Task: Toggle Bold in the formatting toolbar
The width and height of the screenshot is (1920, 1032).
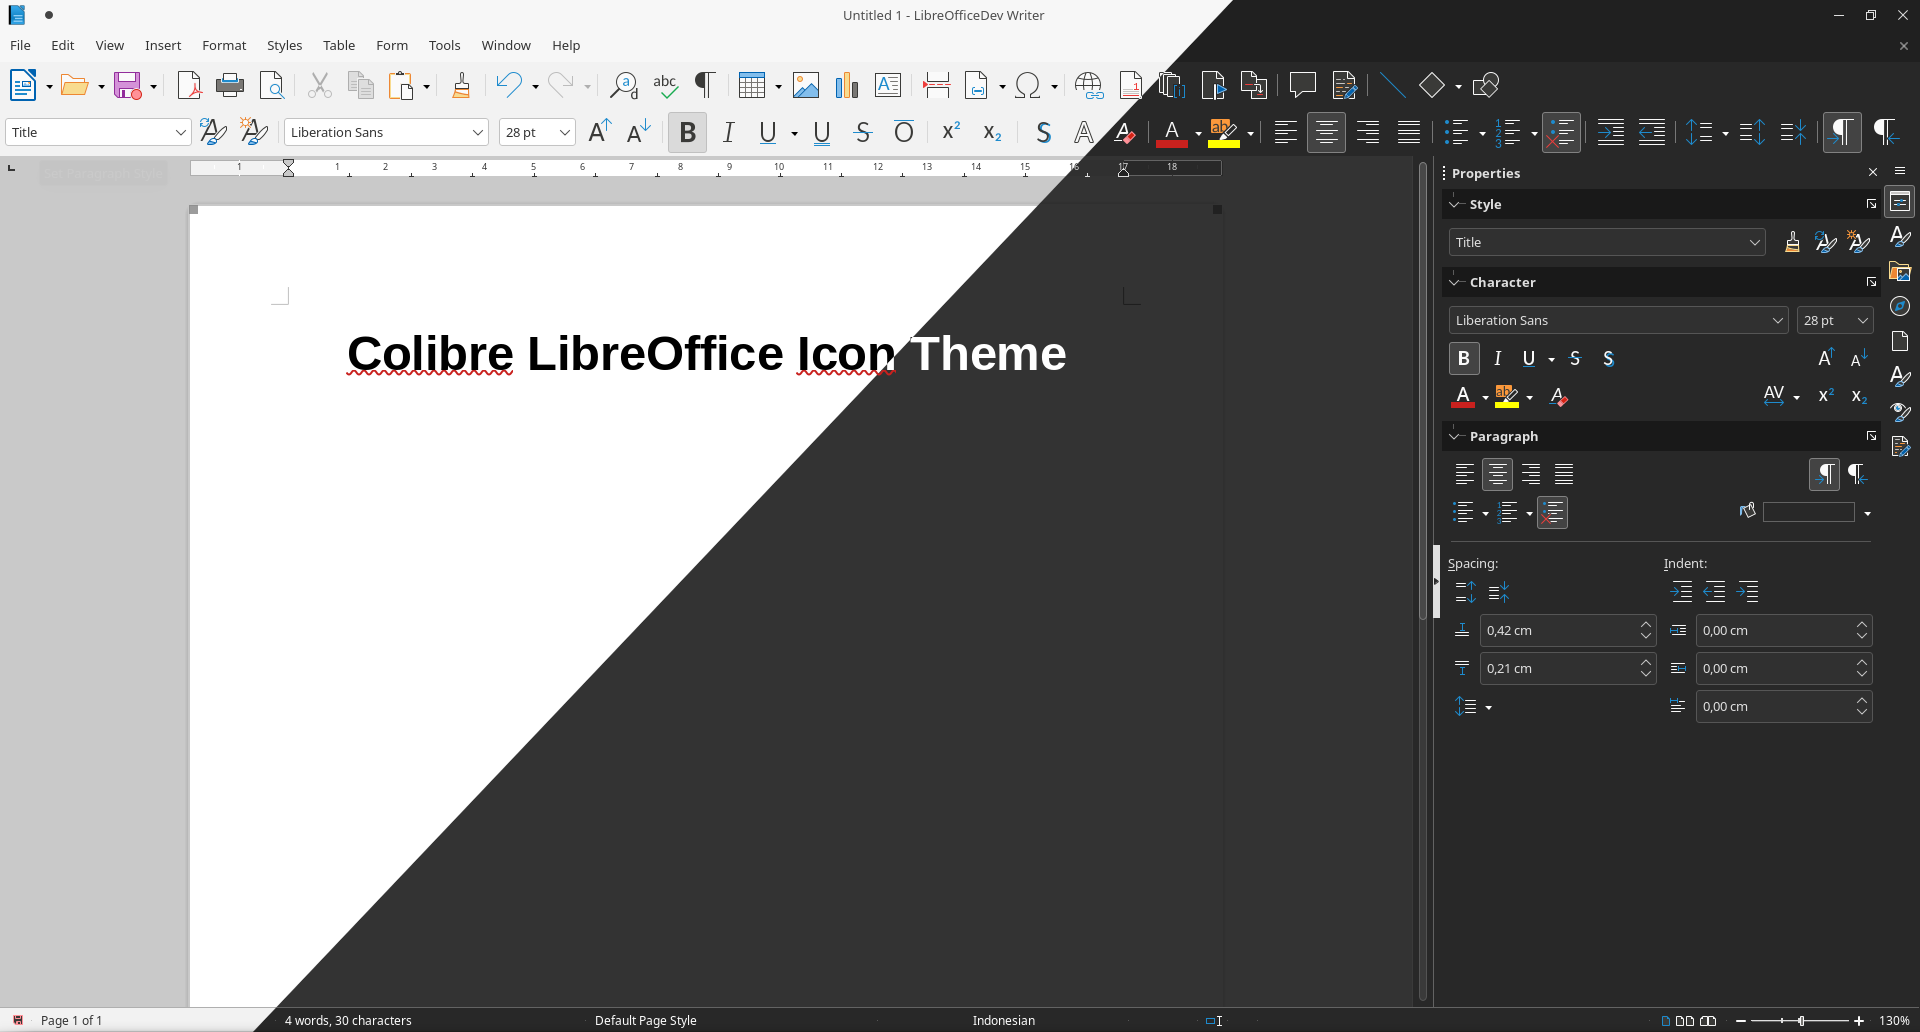Action: pos(687,133)
